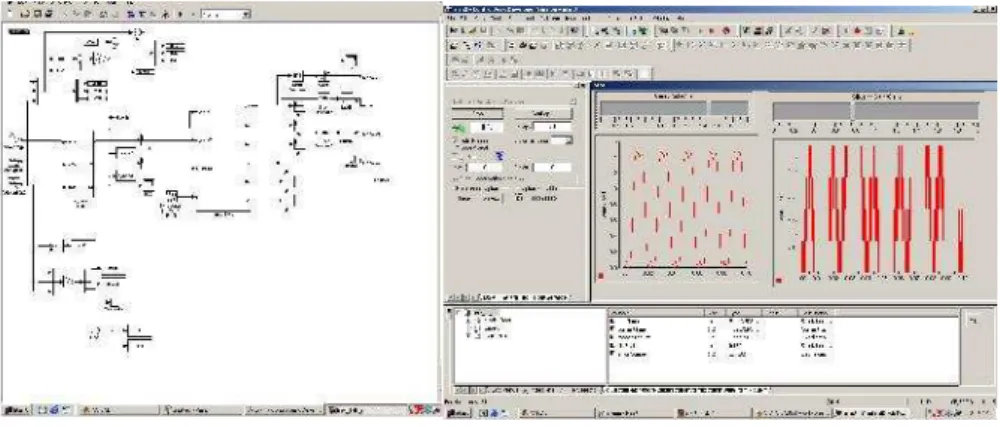Click the red circle icon in the simulation toolbar
Viewport: 1000px width, 427px height.
726,30
